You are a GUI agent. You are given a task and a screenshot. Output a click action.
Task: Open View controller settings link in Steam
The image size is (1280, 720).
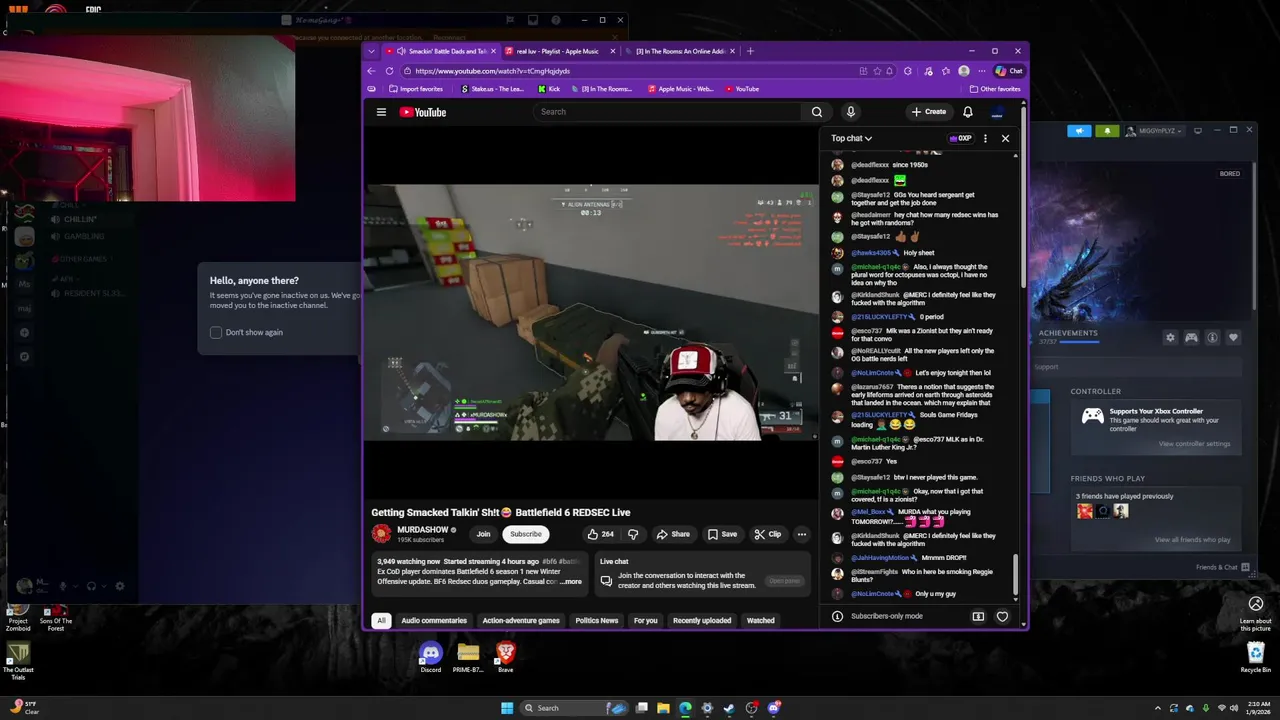1194,444
